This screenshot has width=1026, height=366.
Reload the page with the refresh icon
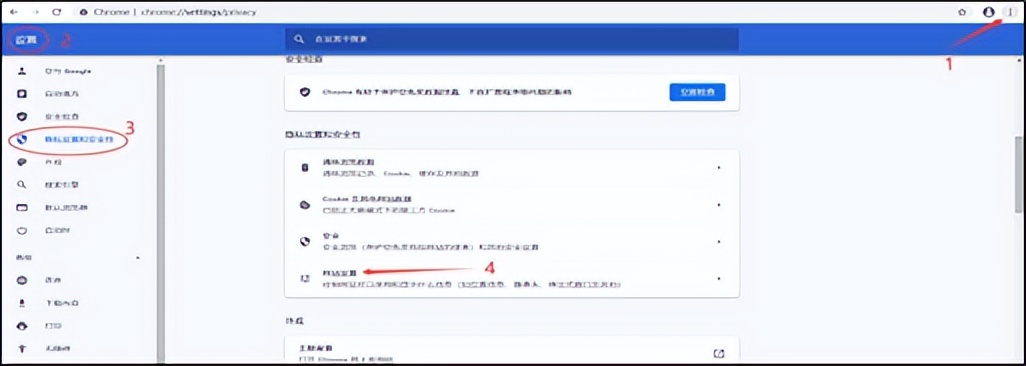57,12
